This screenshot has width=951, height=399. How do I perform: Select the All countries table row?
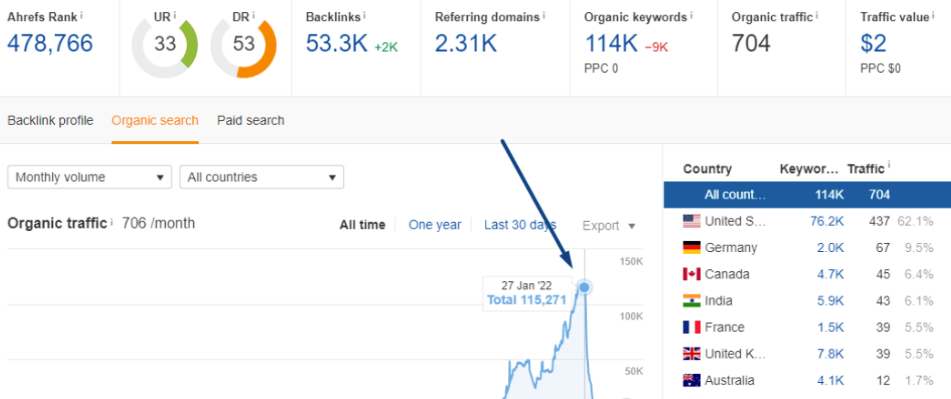[x=807, y=195]
